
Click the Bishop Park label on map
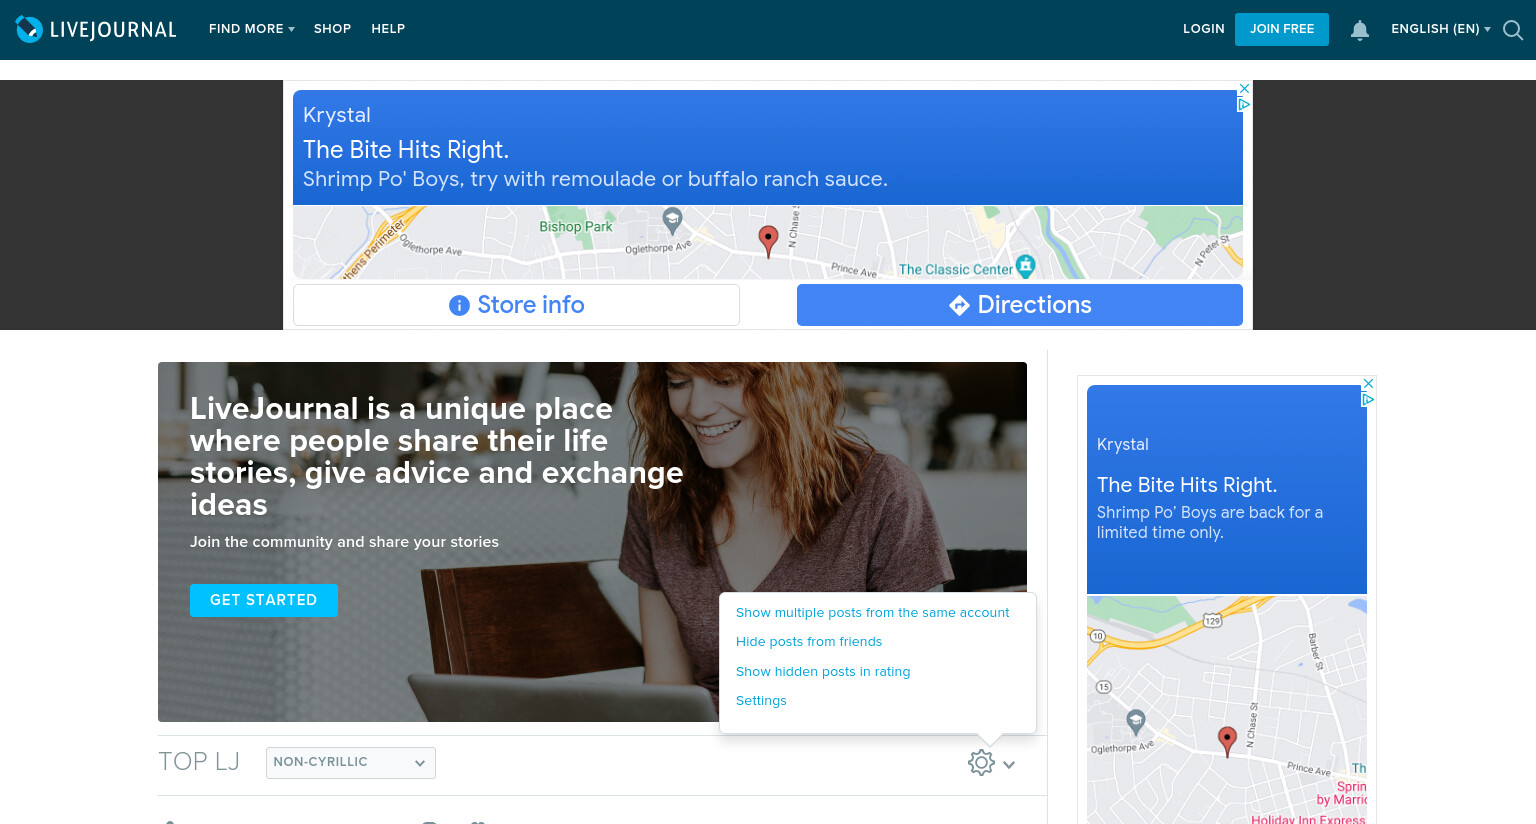(576, 227)
